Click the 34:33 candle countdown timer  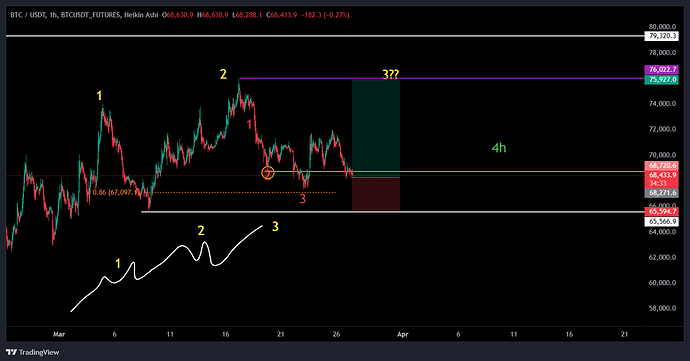point(658,183)
